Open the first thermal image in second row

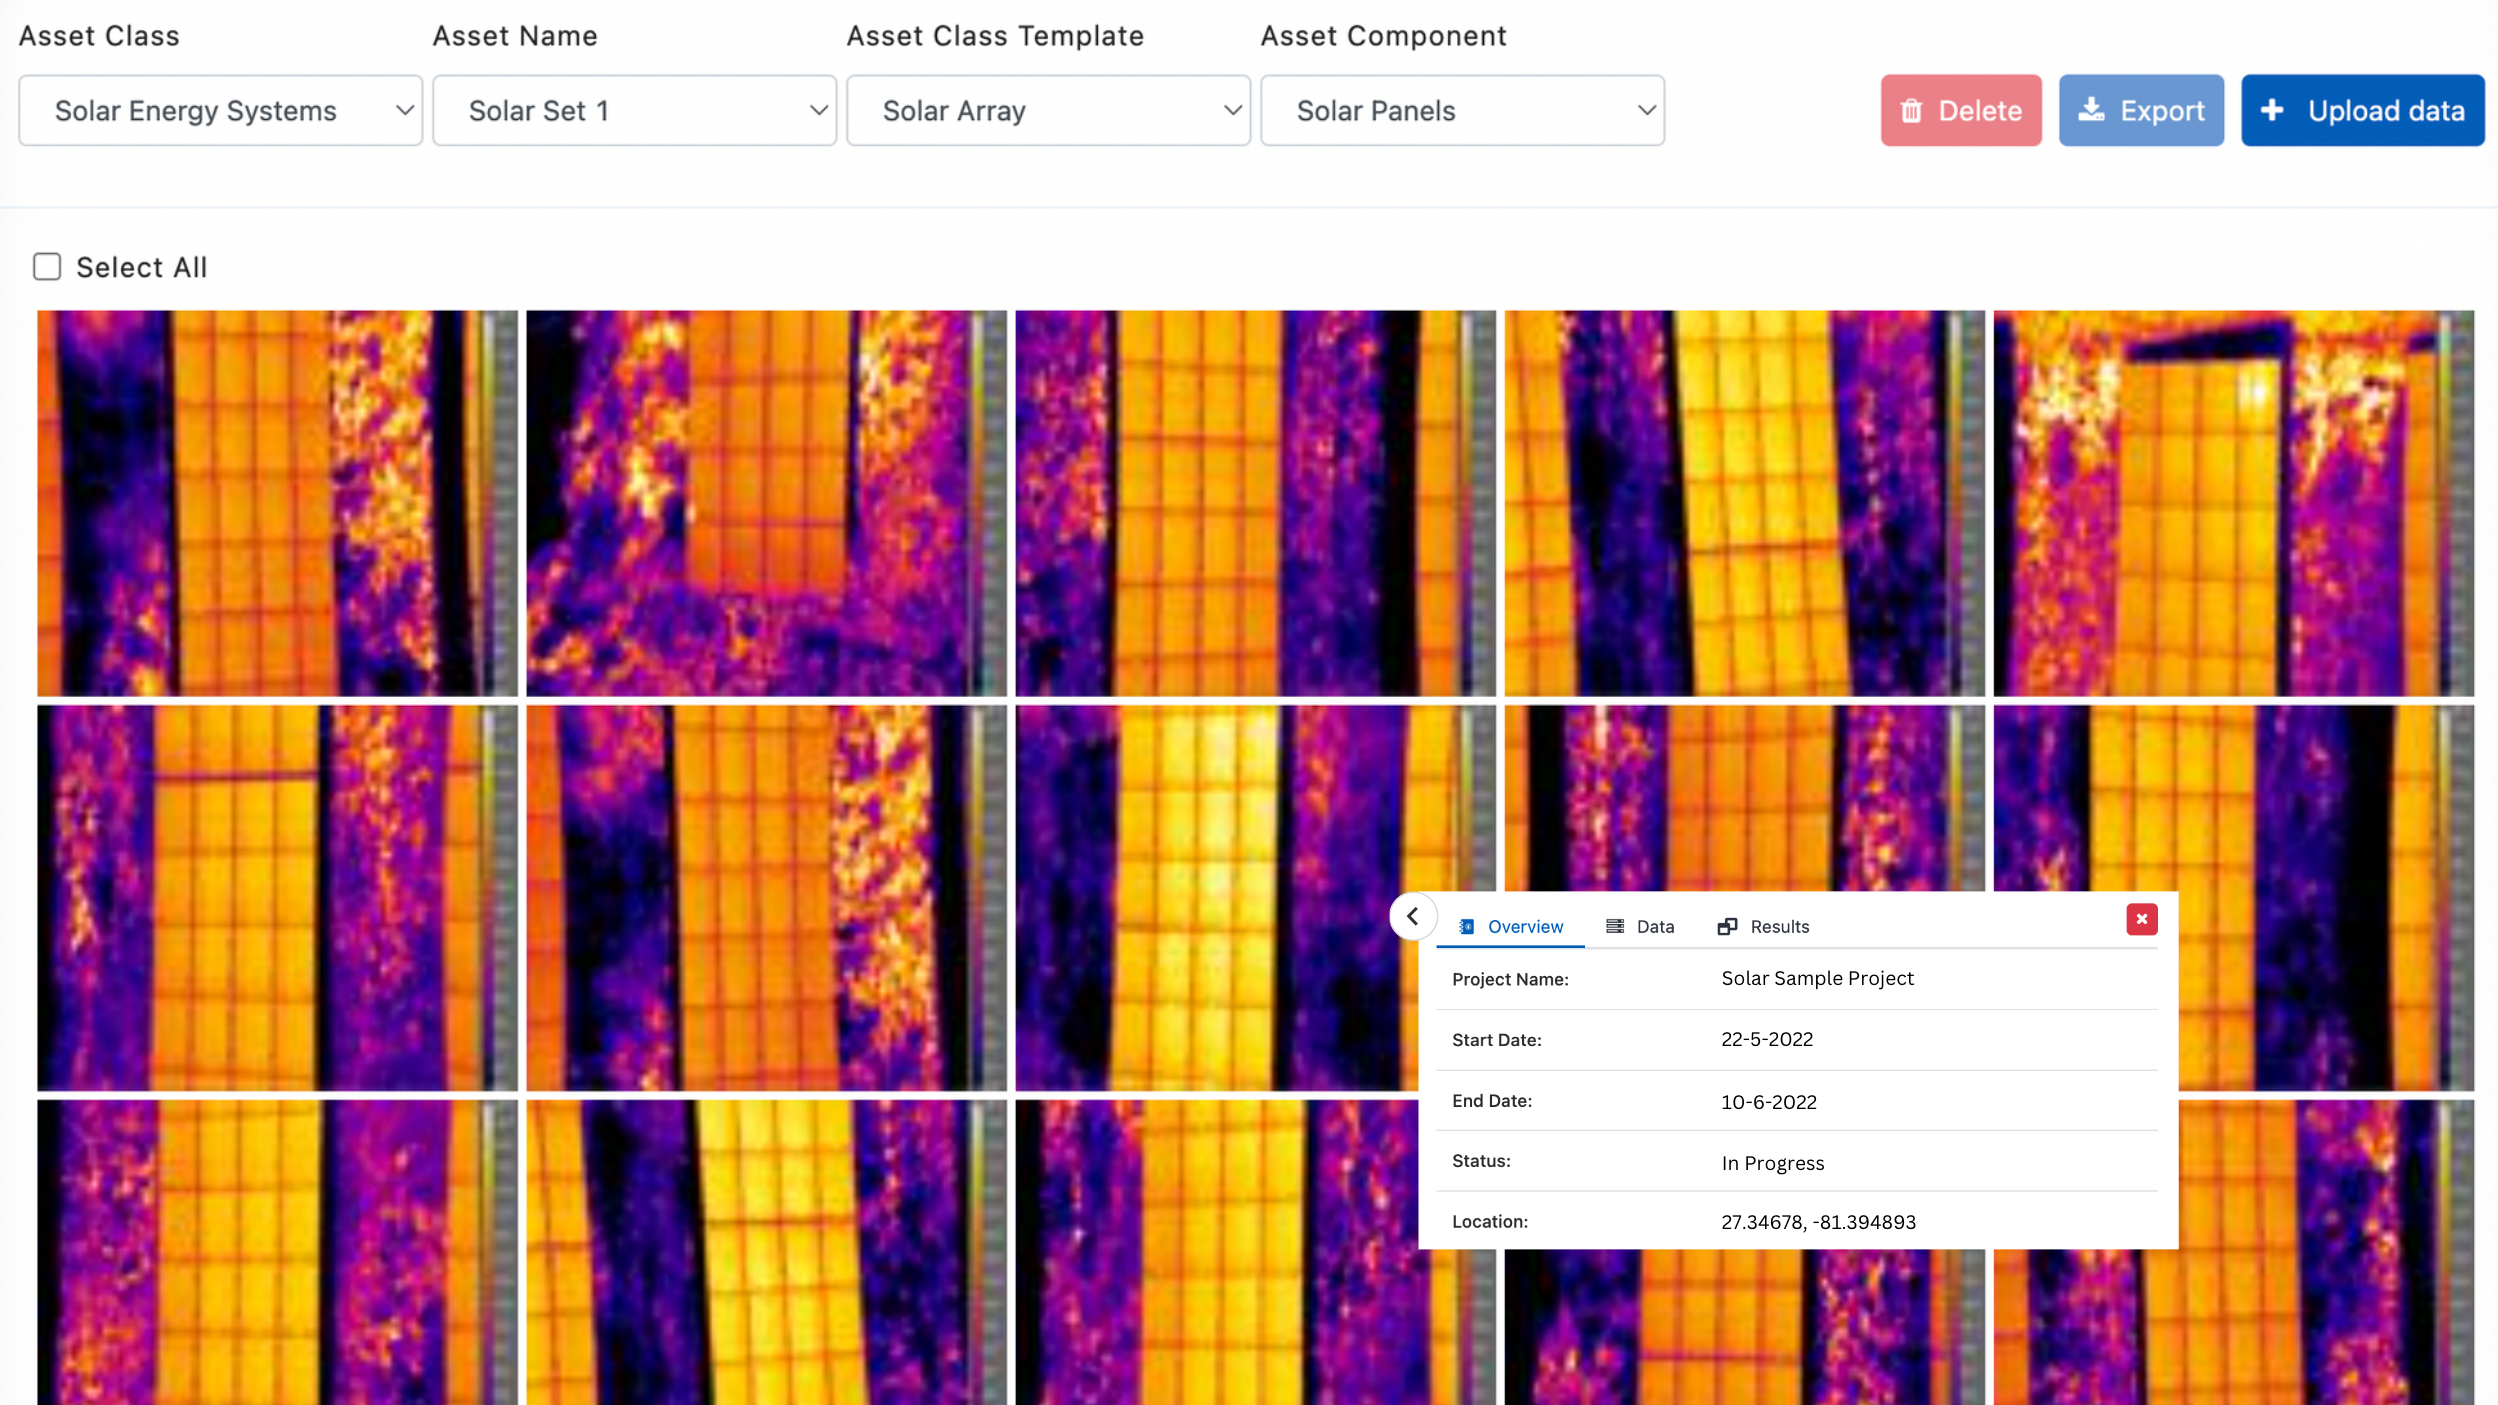click(277, 898)
